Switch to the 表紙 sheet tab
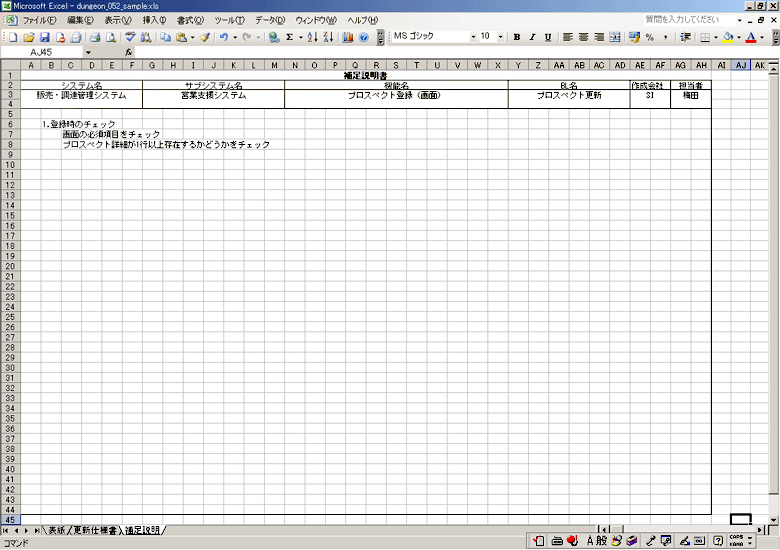780x550 pixels. pos(57,531)
